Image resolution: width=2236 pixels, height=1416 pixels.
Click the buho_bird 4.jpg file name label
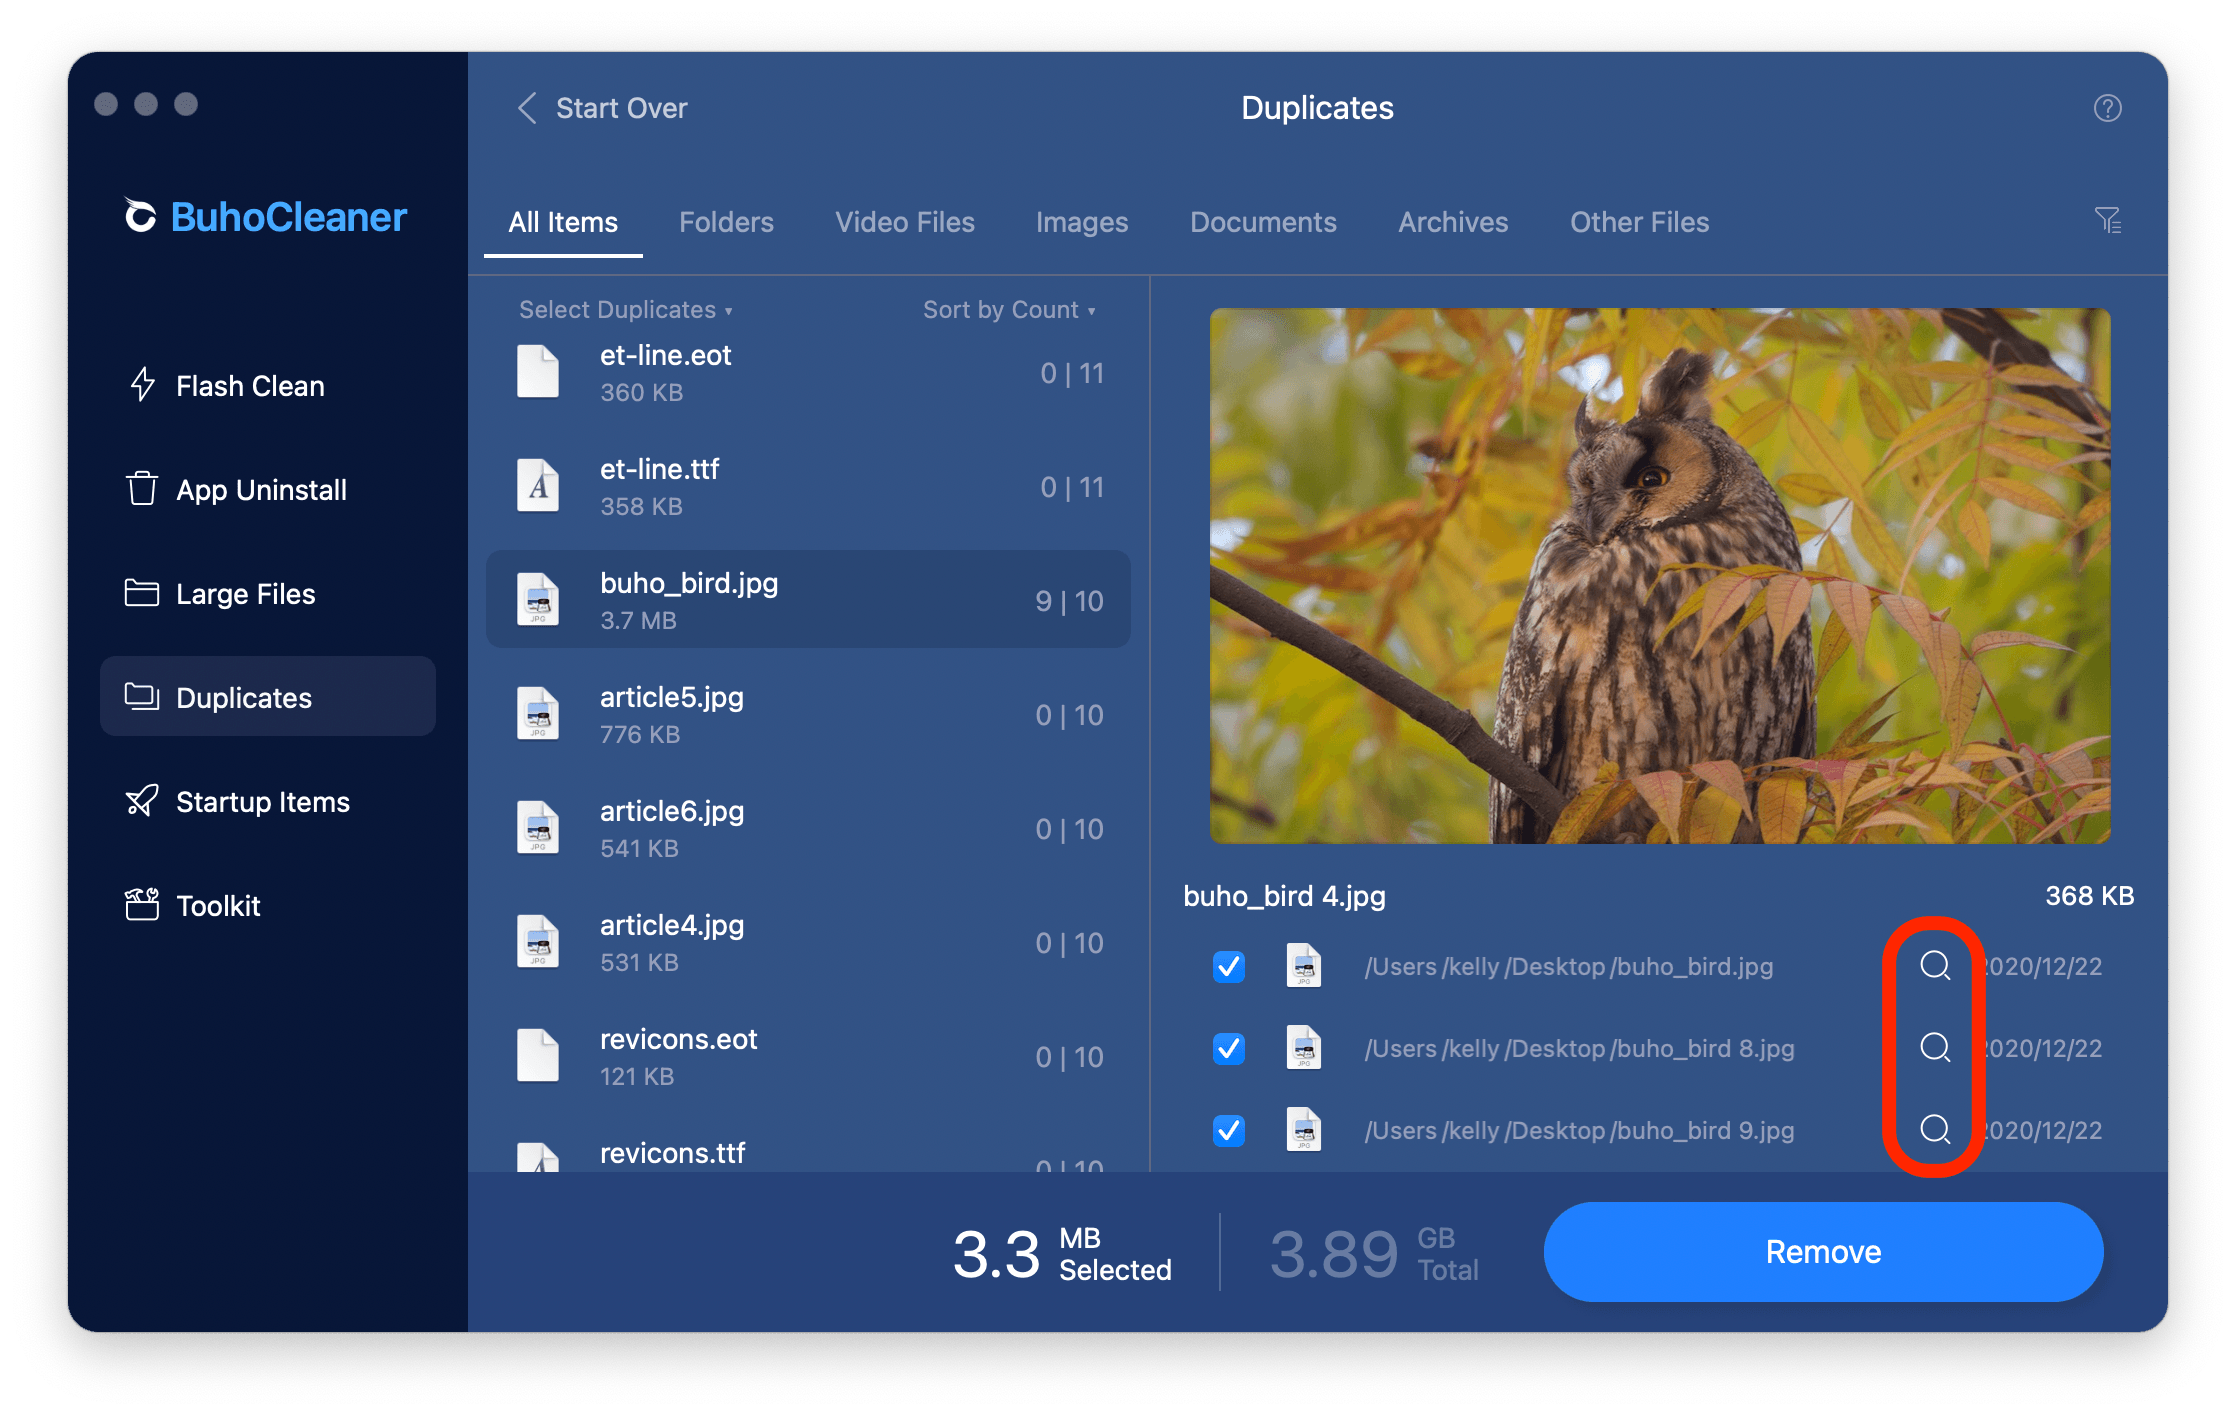(1284, 896)
